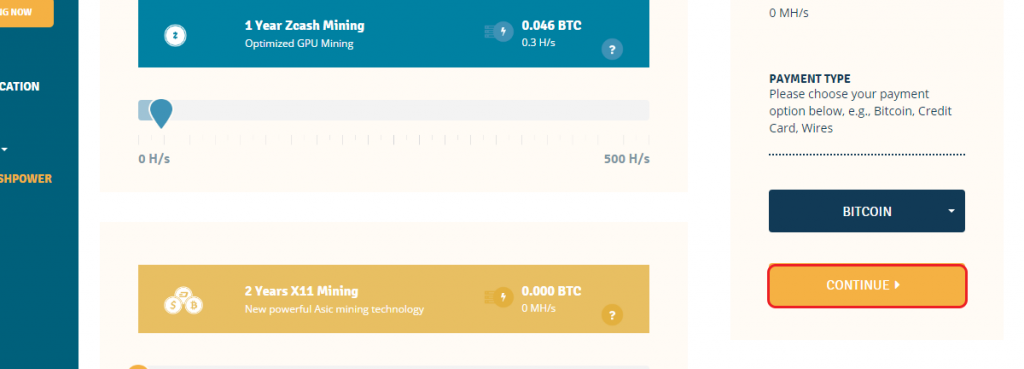Click the 1 Year Zcash Mining title
Screen dimensions: 1024x369
point(304,25)
